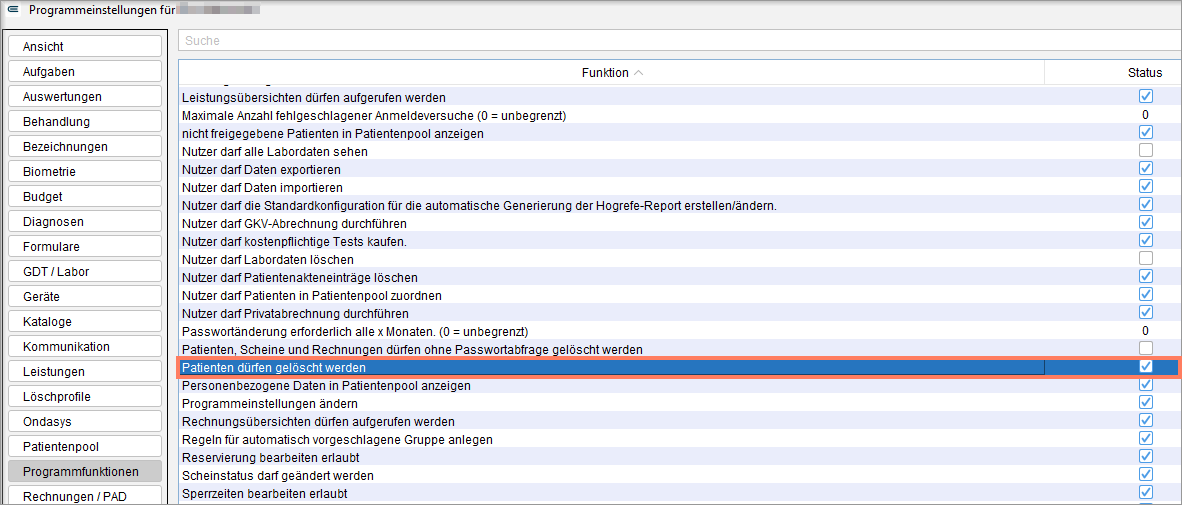Viewport: 1182px width, 505px height.
Task: Uncheck Patienten dürfen gelöscht werden
Action: point(1146,366)
